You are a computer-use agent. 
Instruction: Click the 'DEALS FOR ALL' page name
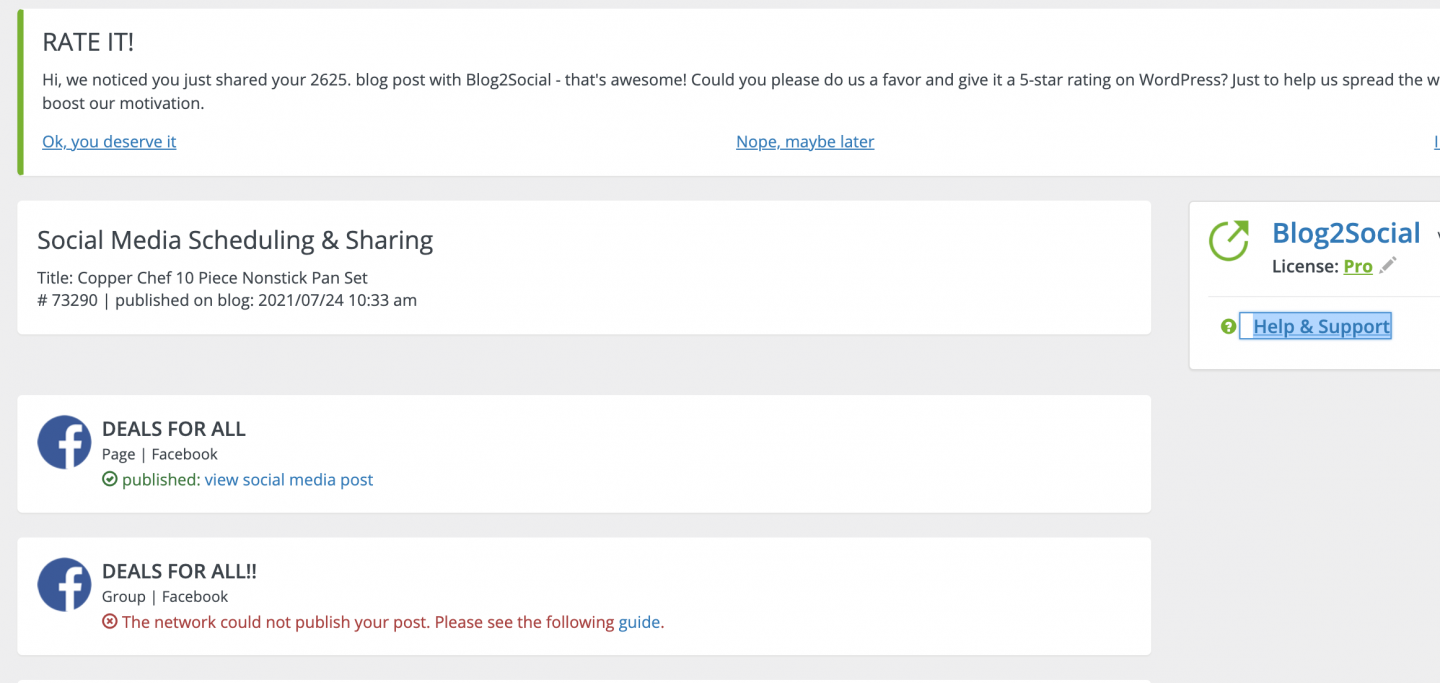pos(173,428)
